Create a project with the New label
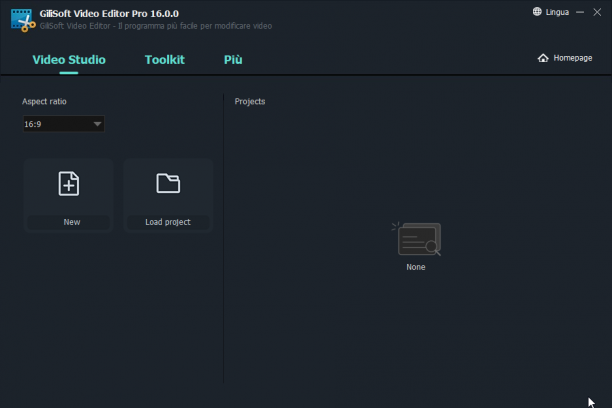612x408 pixels. click(x=72, y=222)
